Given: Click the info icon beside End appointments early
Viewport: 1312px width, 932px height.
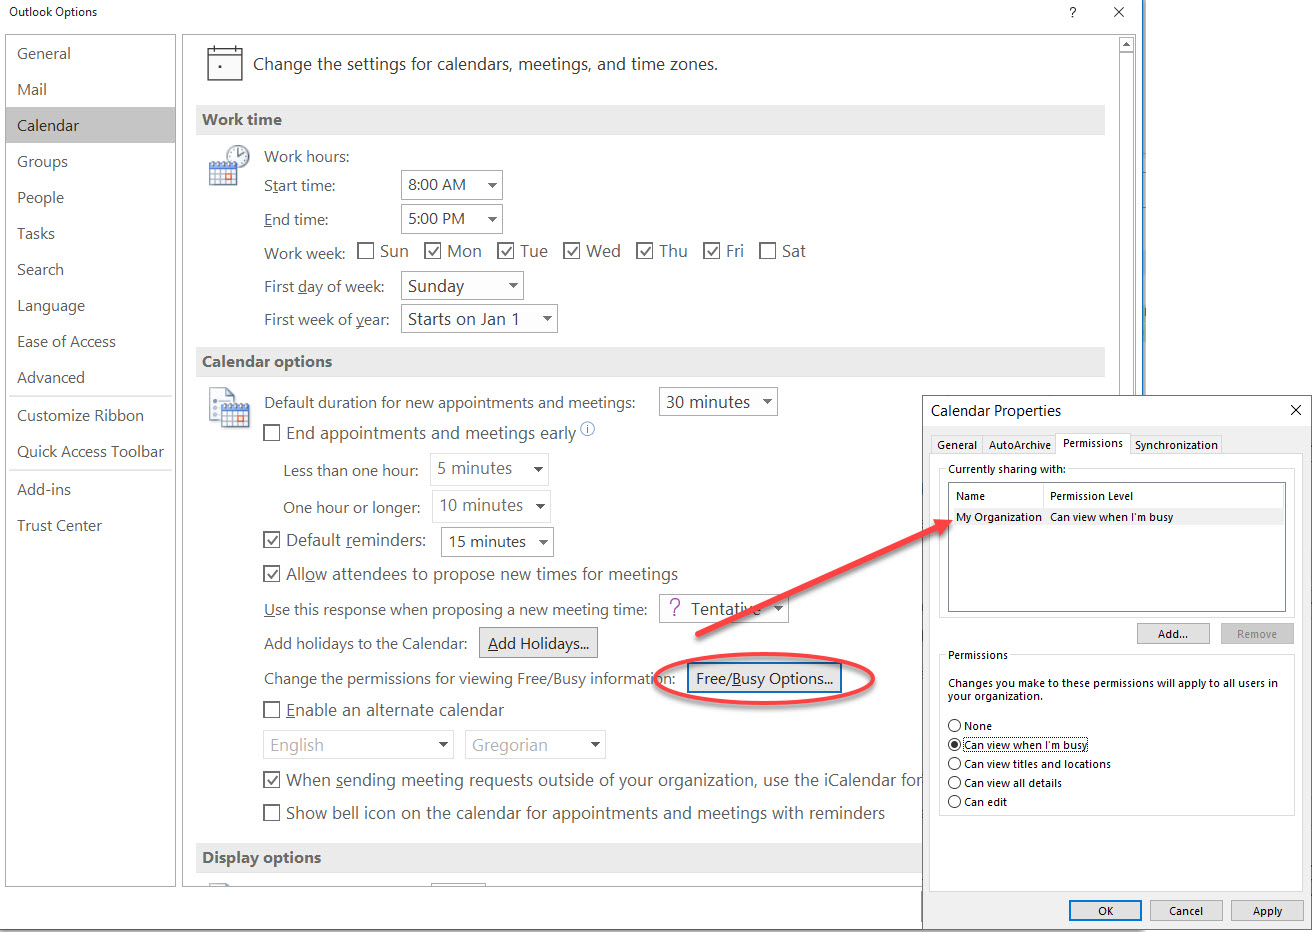Looking at the screenshot, I should 588,429.
